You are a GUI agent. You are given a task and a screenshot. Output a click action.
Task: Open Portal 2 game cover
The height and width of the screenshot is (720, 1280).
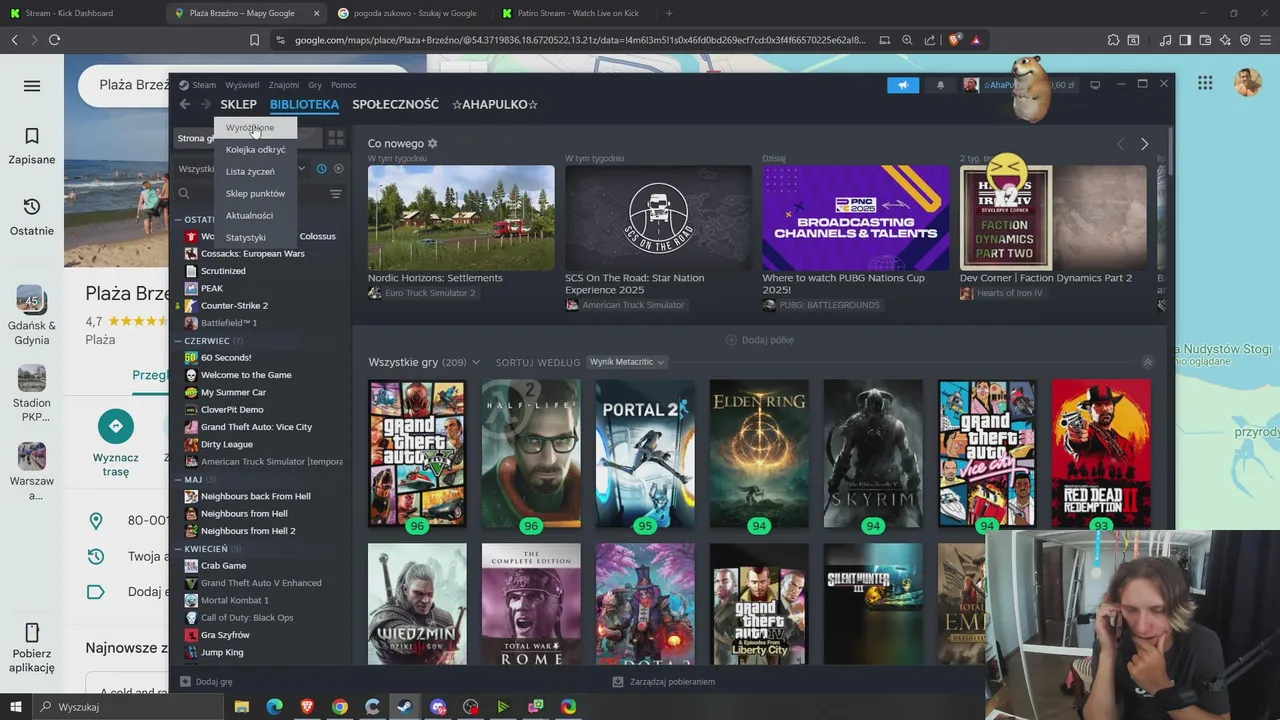(x=645, y=453)
